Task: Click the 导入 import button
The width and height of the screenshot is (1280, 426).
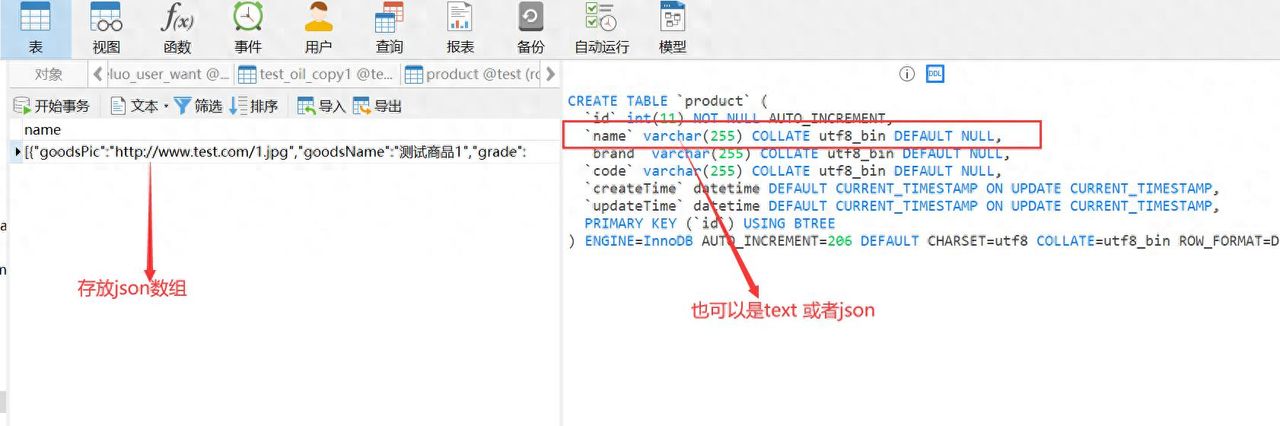Action: [x=321, y=106]
